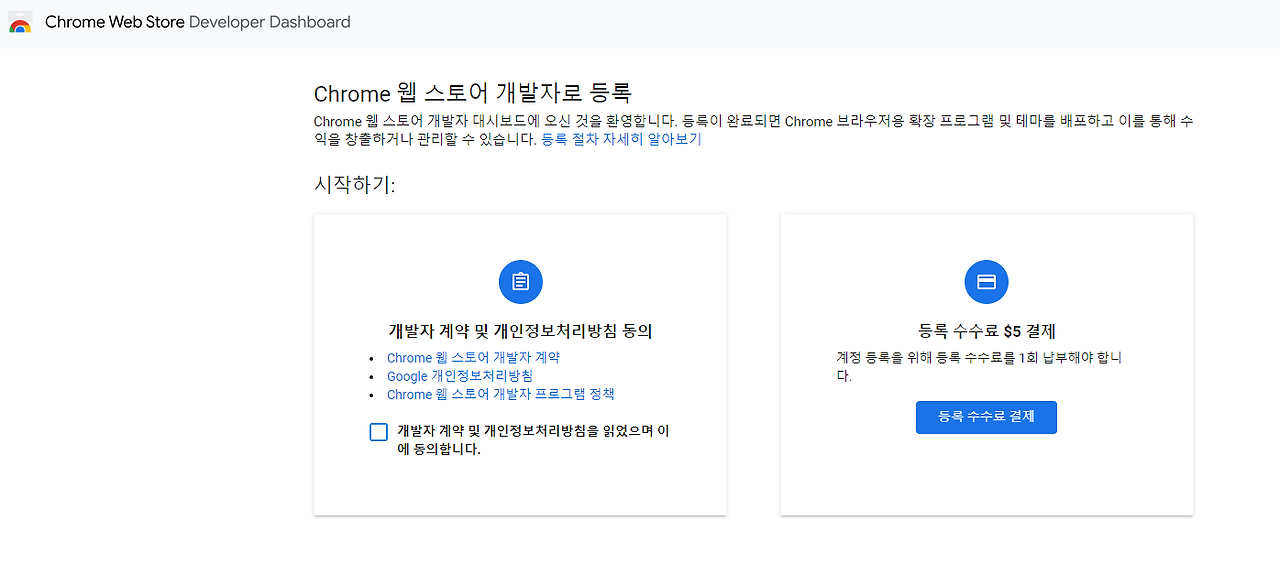Click the 개발자 계약 및 개인정보처리방침 동의 card title
The width and height of the screenshot is (1280, 585).
point(520,331)
